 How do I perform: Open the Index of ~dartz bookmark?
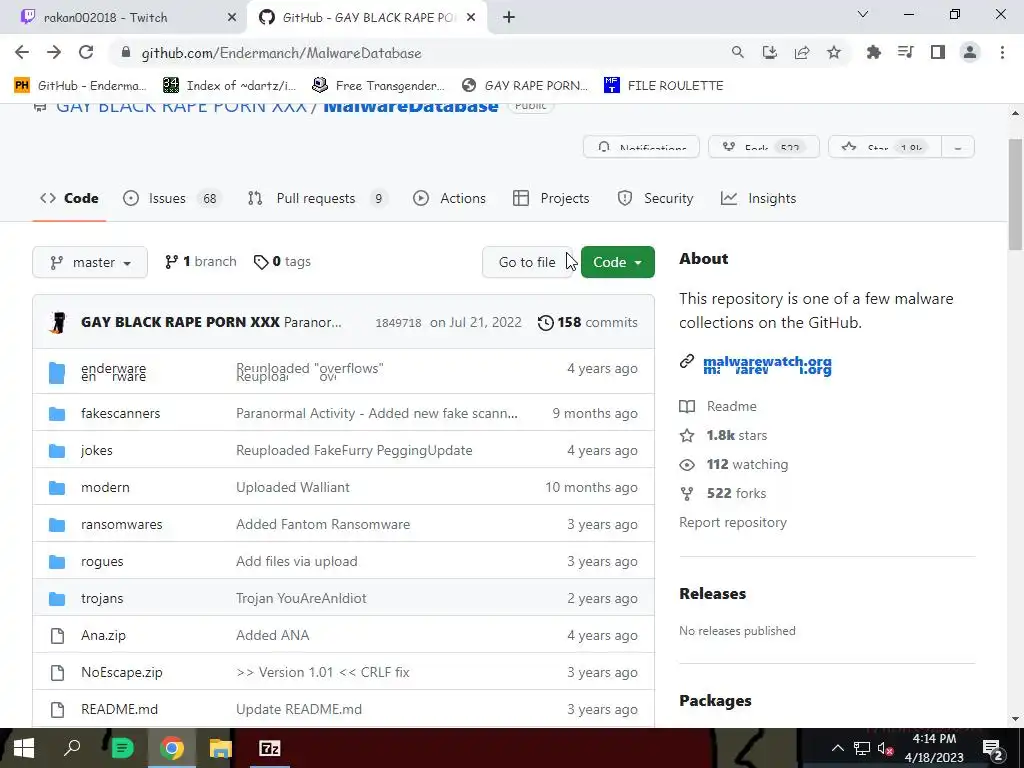coord(230,86)
